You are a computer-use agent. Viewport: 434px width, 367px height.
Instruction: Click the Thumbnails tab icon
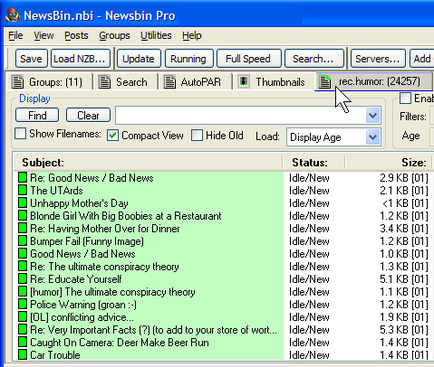coord(244,81)
